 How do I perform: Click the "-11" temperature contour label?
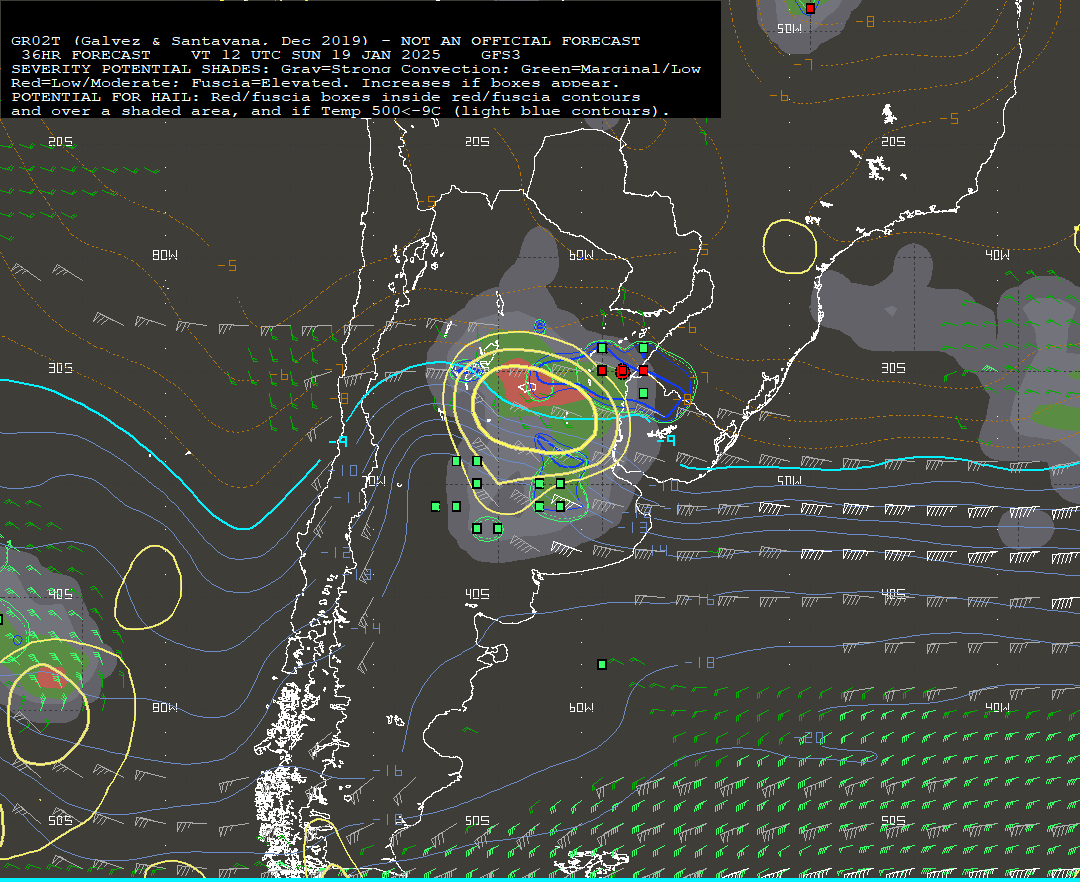[x=348, y=497]
